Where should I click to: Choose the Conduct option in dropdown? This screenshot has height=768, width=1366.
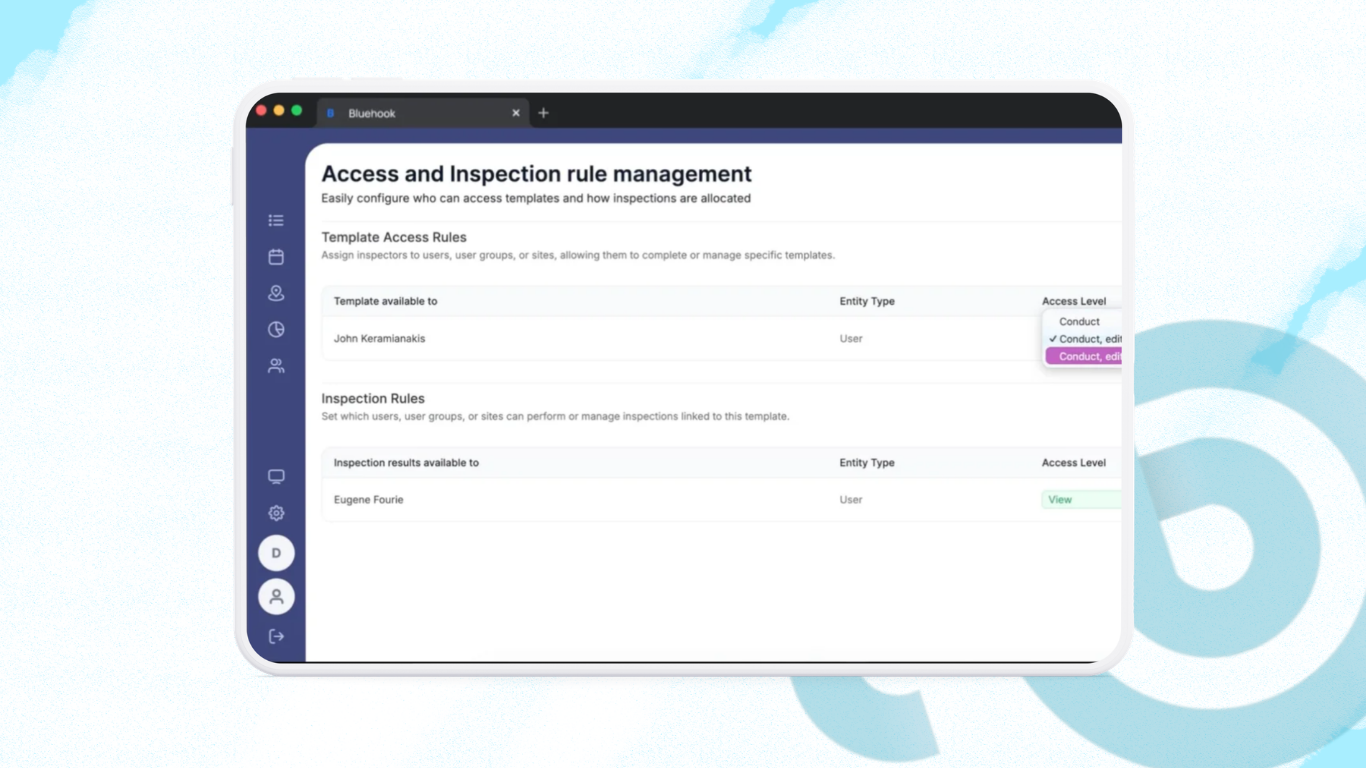[1081, 322]
